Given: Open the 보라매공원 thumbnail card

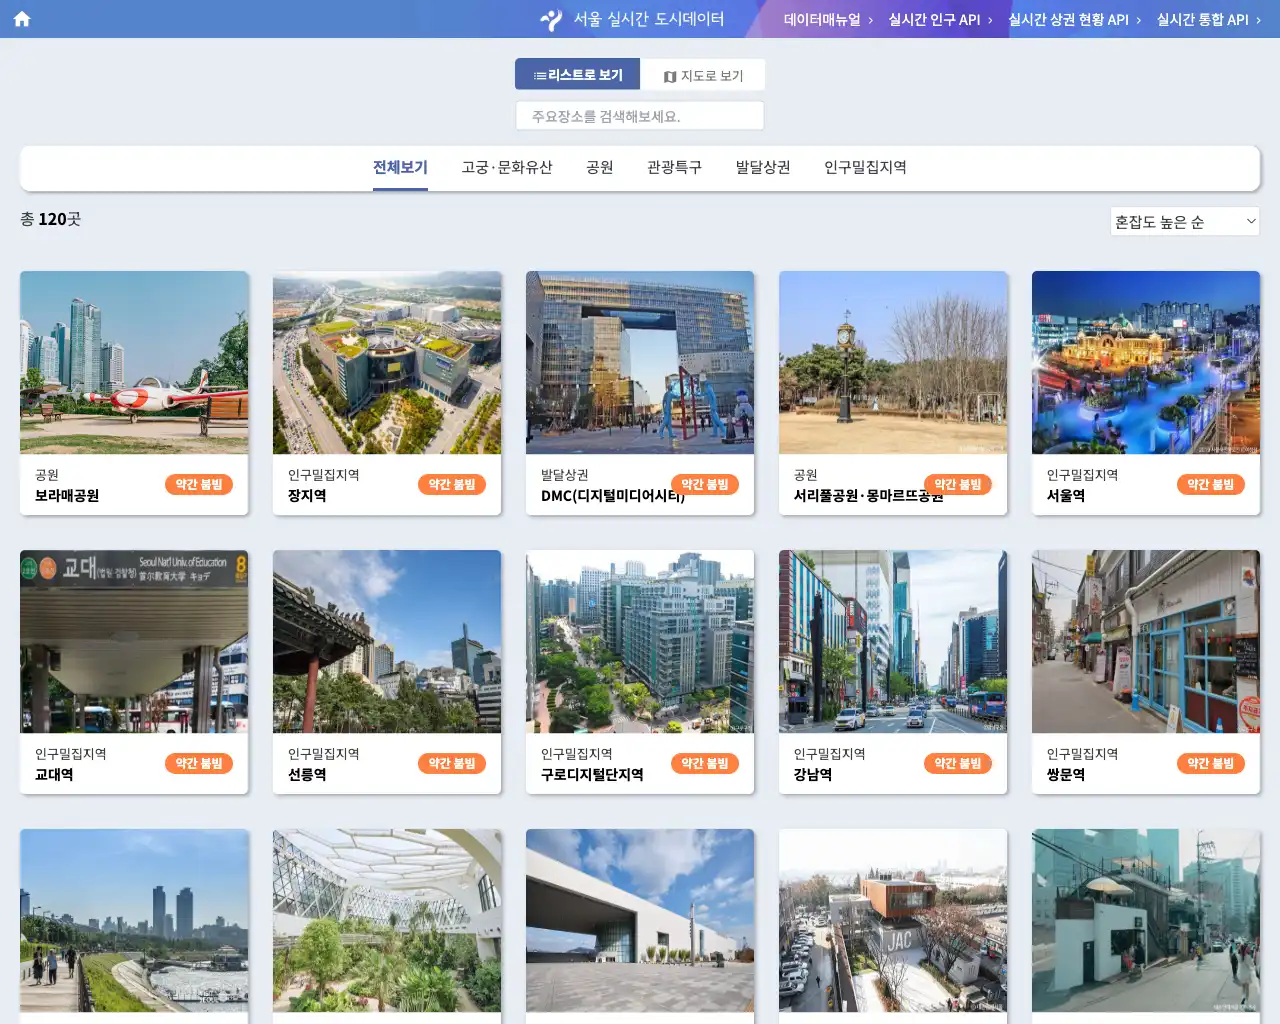Looking at the screenshot, I should click(x=134, y=362).
